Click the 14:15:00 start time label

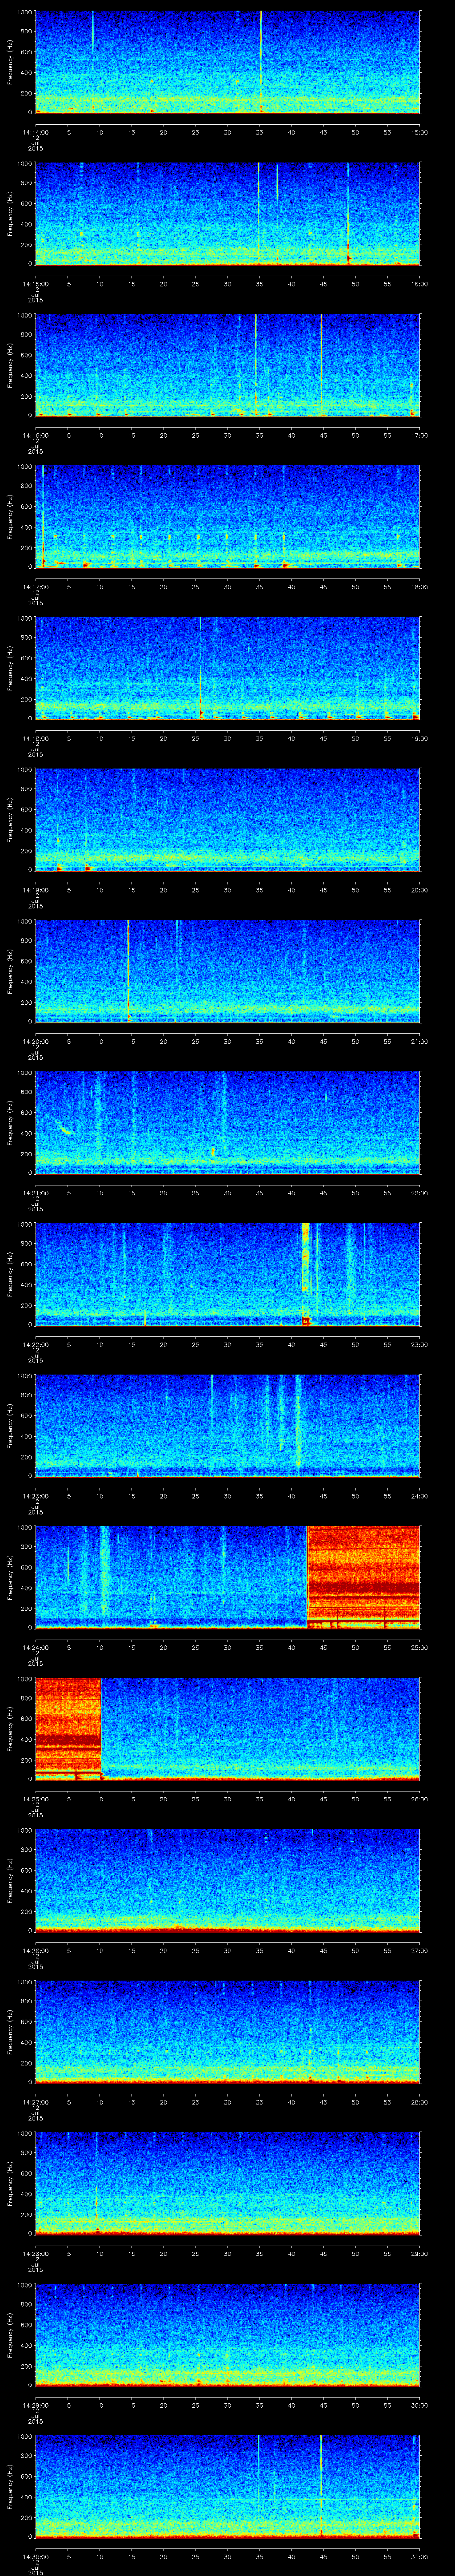(35, 284)
